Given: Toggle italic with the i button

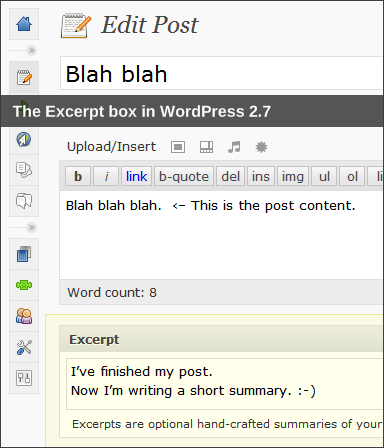Looking at the screenshot, I should pos(106,176).
